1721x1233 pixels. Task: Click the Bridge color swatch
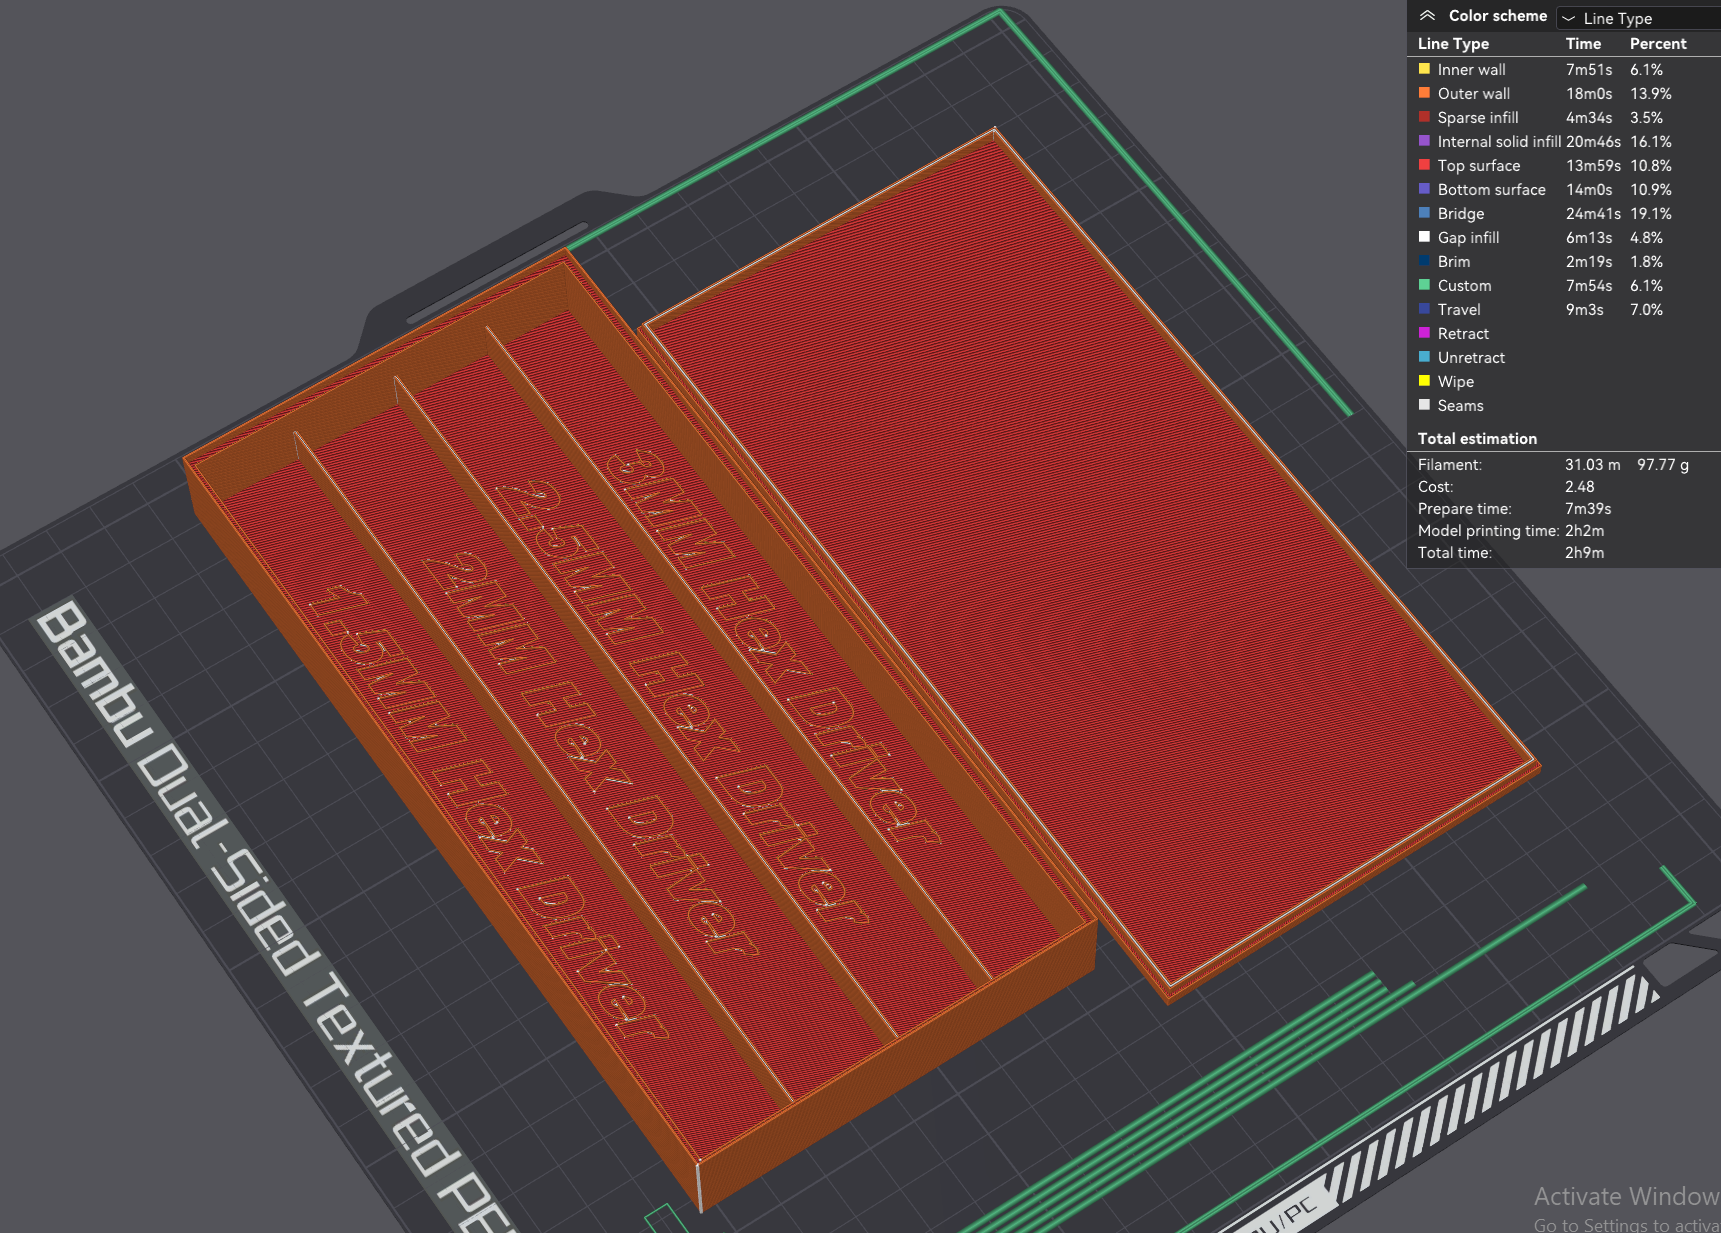coord(1424,213)
